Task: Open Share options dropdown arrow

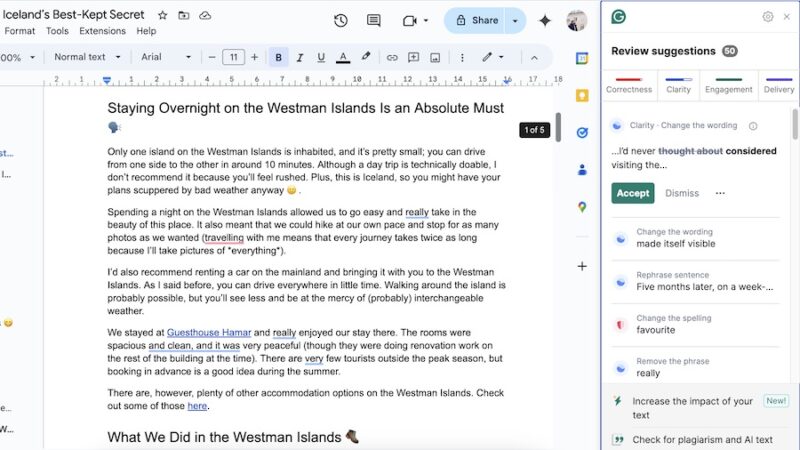Action: pyautogui.click(x=515, y=21)
